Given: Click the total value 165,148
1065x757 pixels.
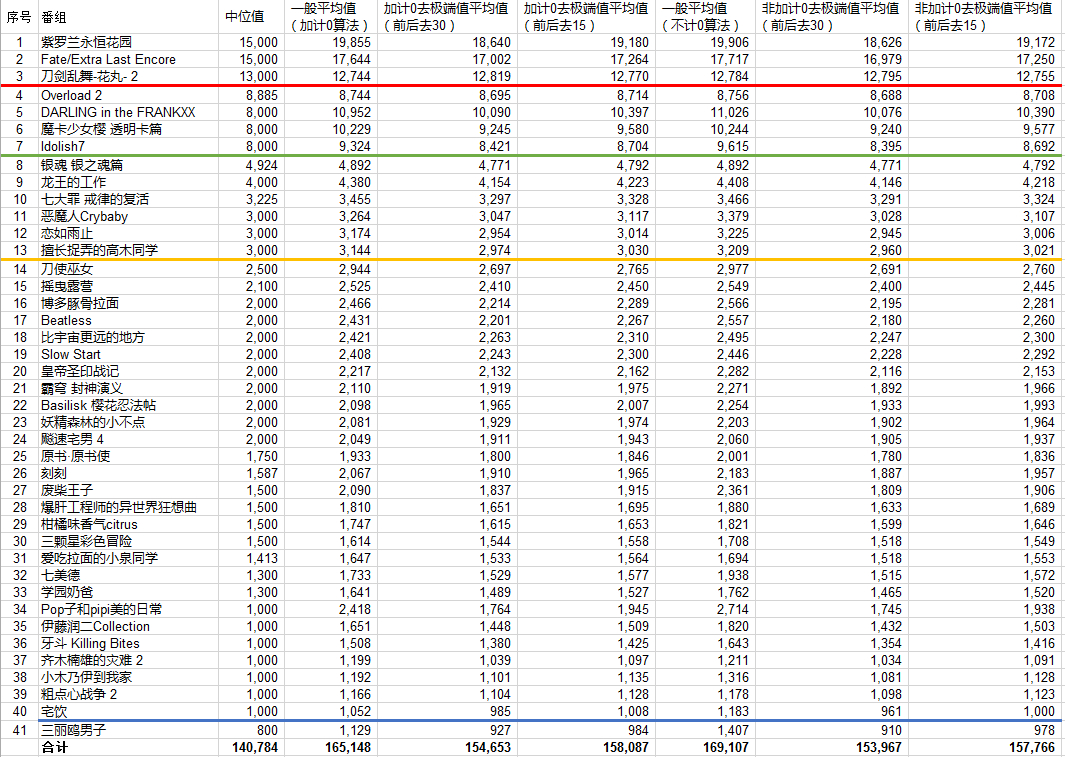Looking at the screenshot, I should pos(348,746).
